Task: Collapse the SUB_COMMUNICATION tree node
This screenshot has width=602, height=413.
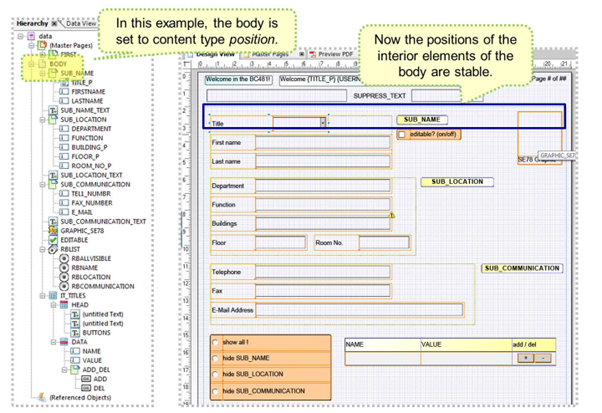Action: (x=43, y=184)
